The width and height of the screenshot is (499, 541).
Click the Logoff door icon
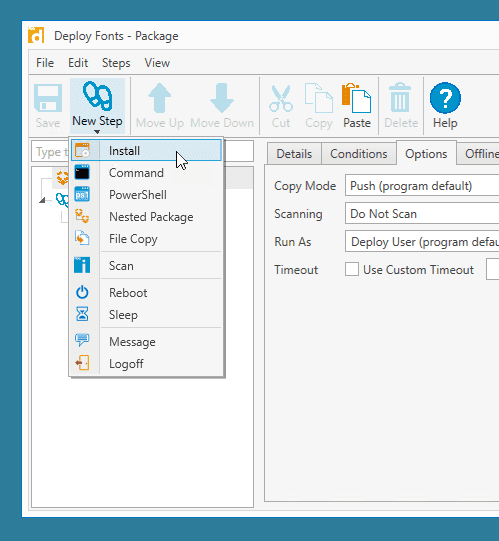(82, 363)
